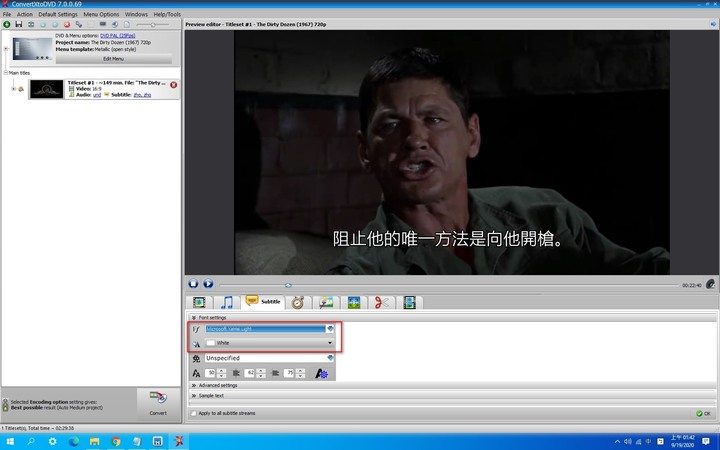720x450 pixels.
Task: Open the font name dropdown arrow
Action: coord(330,329)
